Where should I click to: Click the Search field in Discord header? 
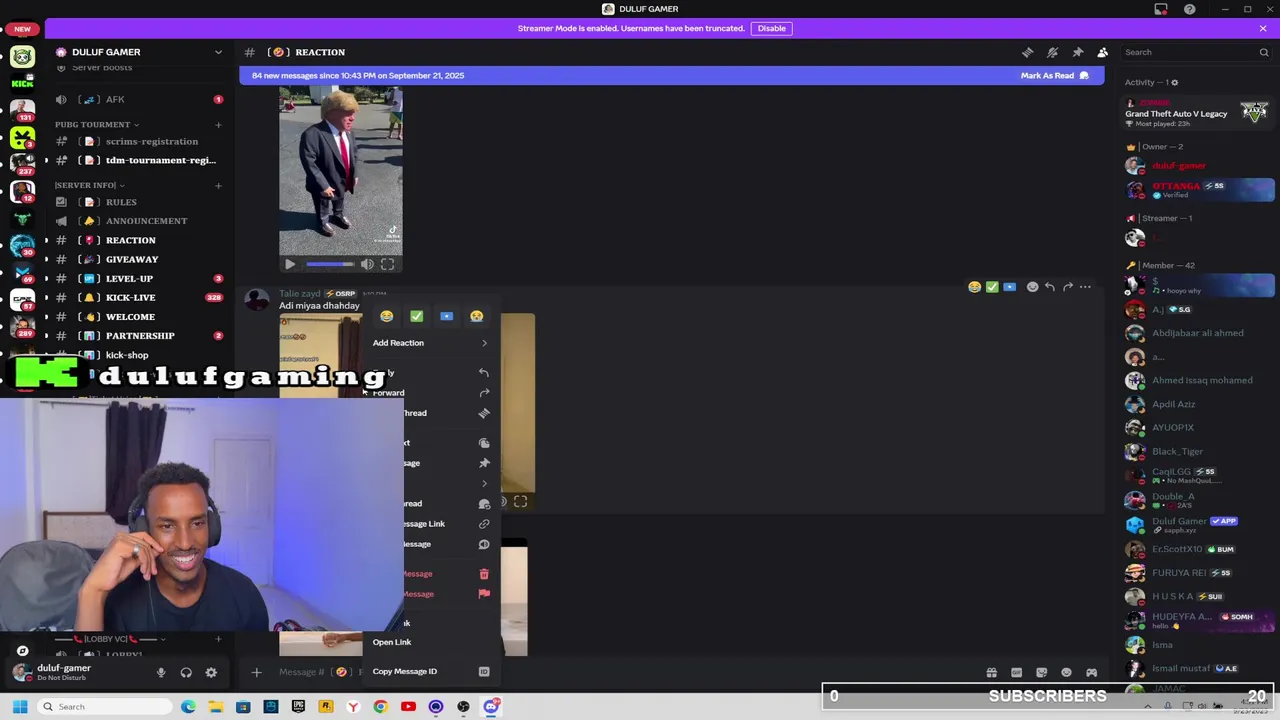[x=1195, y=52]
